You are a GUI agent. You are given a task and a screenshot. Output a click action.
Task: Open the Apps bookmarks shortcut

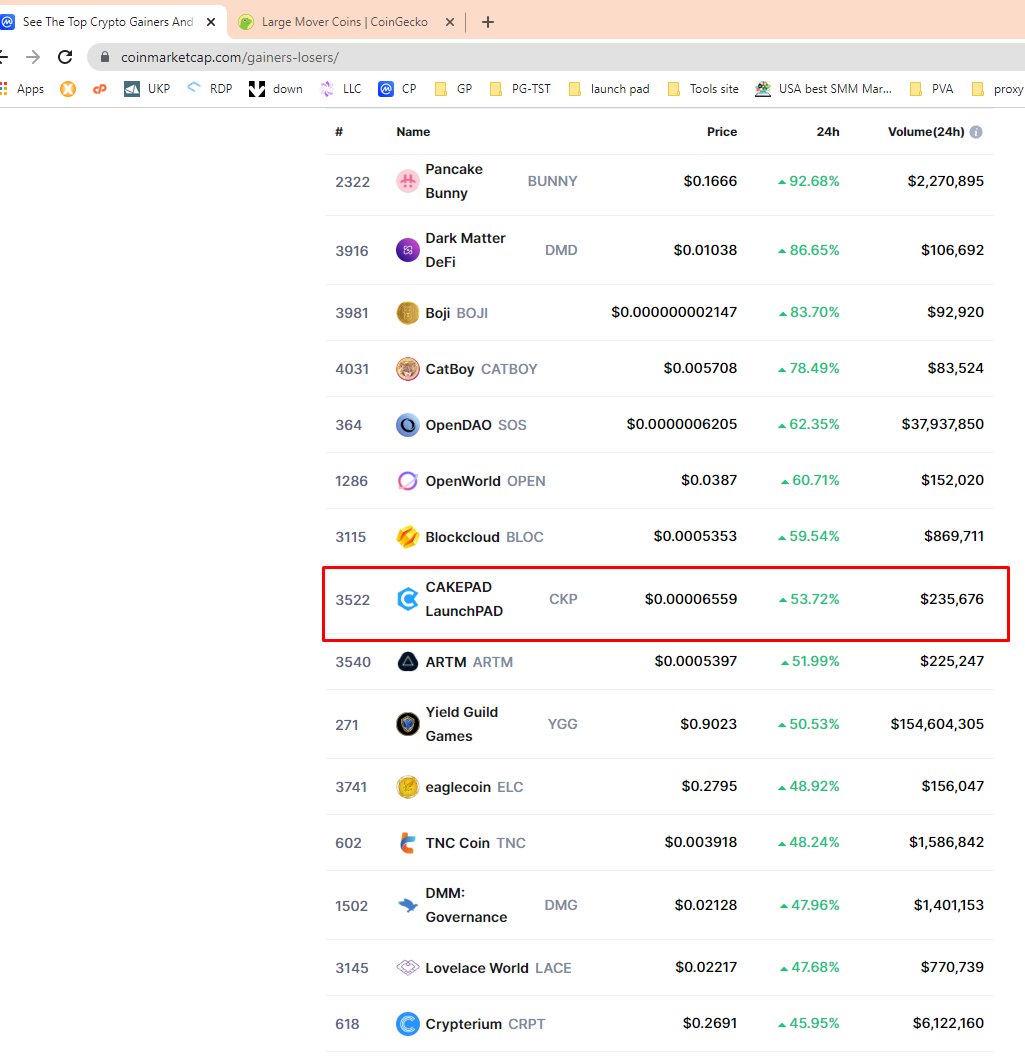(x=22, y=89)
